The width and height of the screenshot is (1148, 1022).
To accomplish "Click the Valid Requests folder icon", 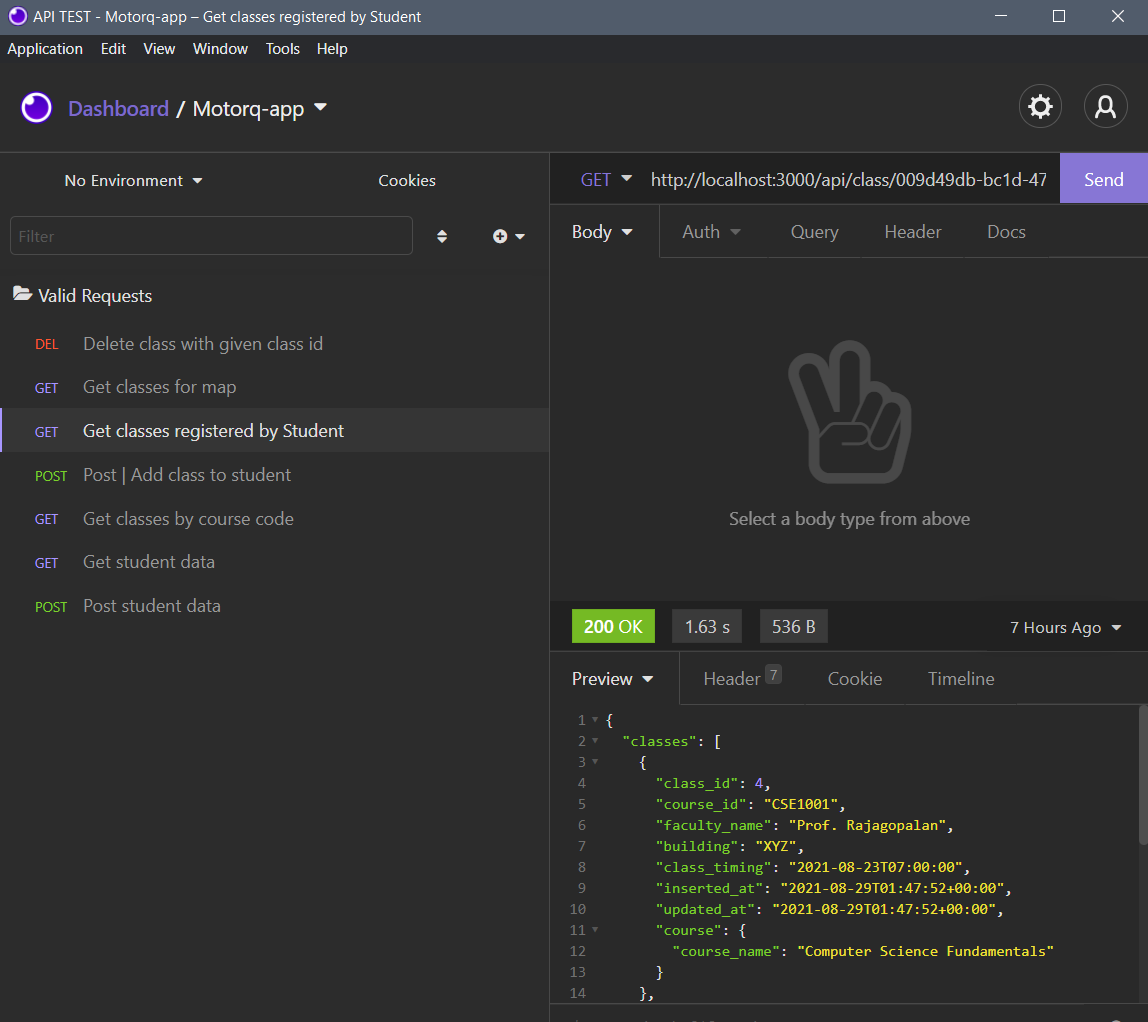I will pos(22,294).
